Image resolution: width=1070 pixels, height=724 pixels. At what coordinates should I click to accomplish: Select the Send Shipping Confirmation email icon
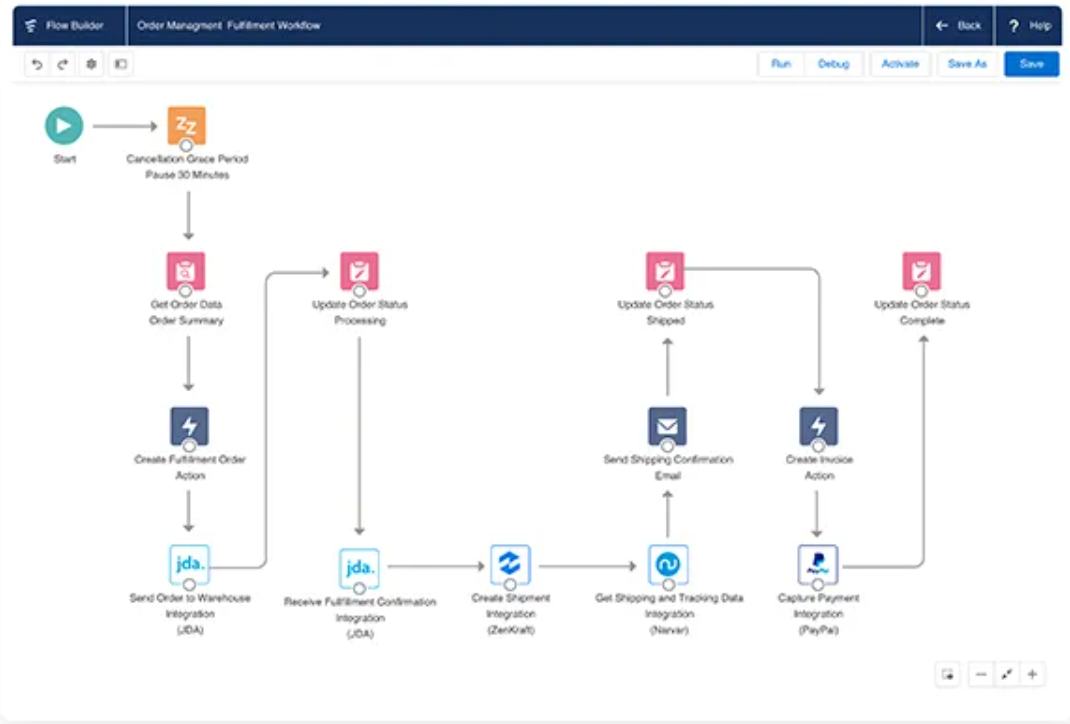(667, 426)
